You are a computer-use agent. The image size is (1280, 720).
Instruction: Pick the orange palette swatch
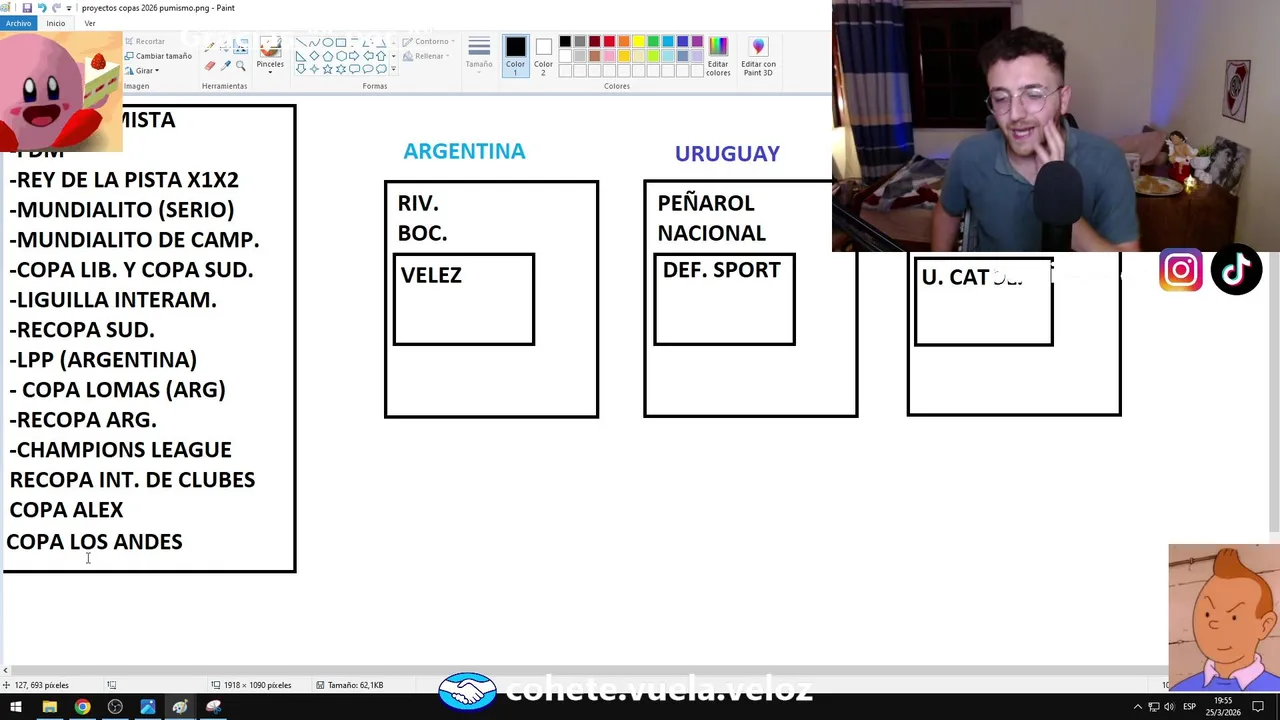(624, 41)
